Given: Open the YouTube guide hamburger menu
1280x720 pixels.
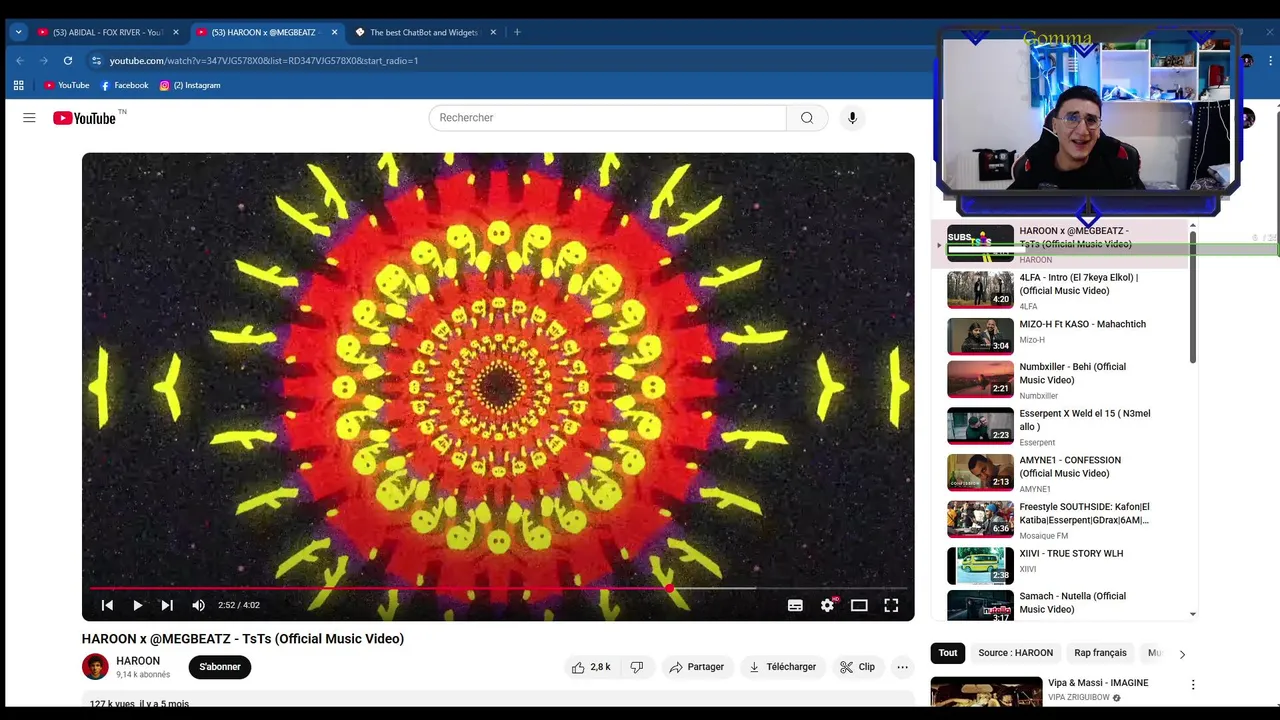Looking at the screenshot, I should click(x=29, y=118).
